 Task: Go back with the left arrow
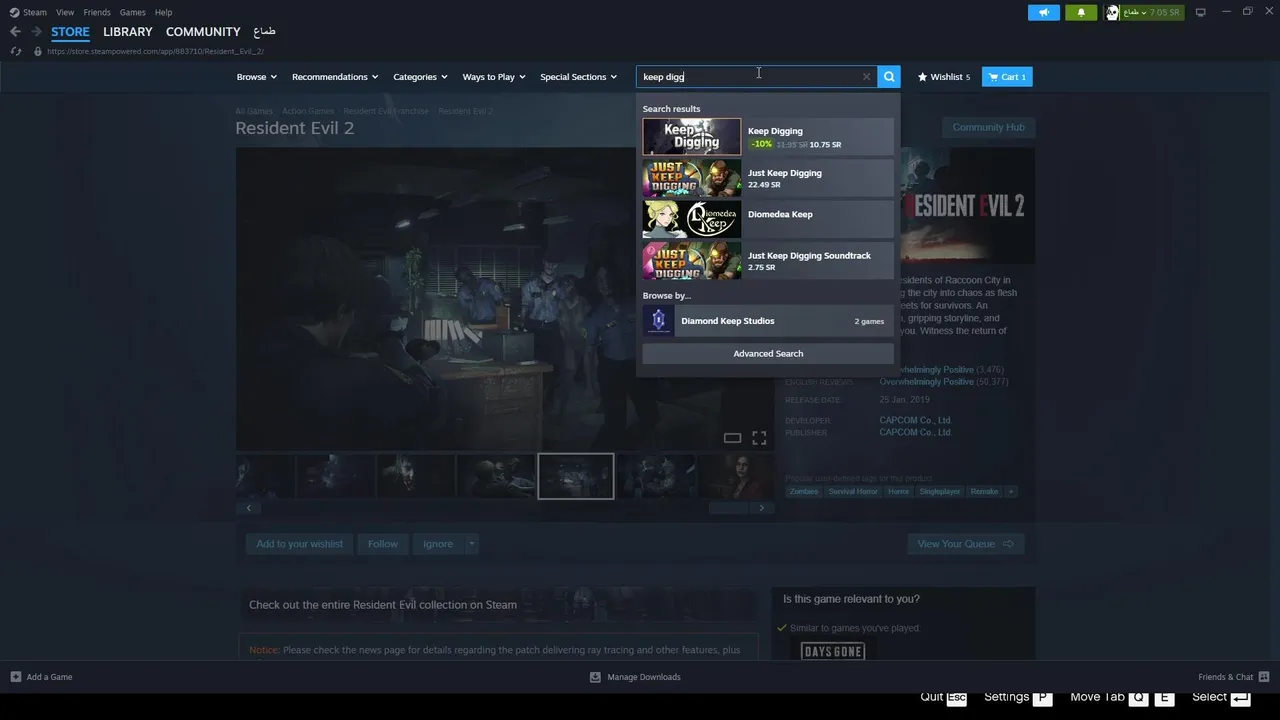point(15,32)
